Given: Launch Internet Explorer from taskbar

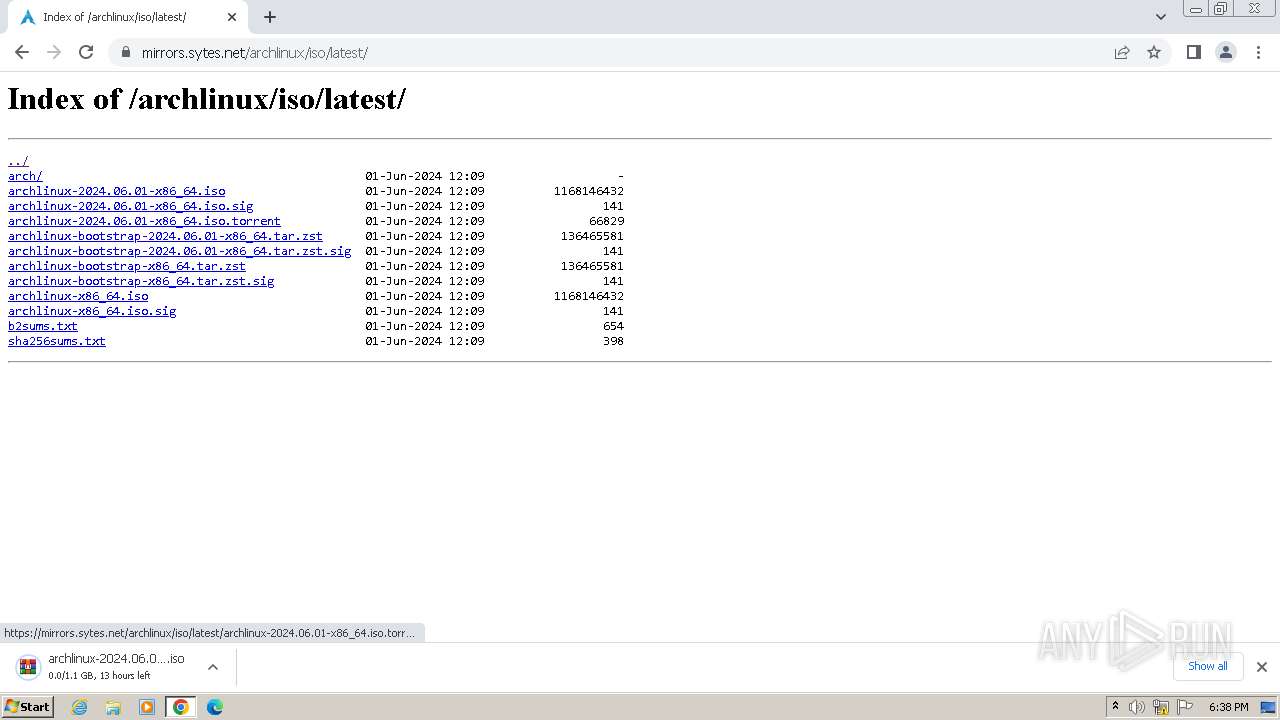Looking at the screenshot, I should (80, 707).
